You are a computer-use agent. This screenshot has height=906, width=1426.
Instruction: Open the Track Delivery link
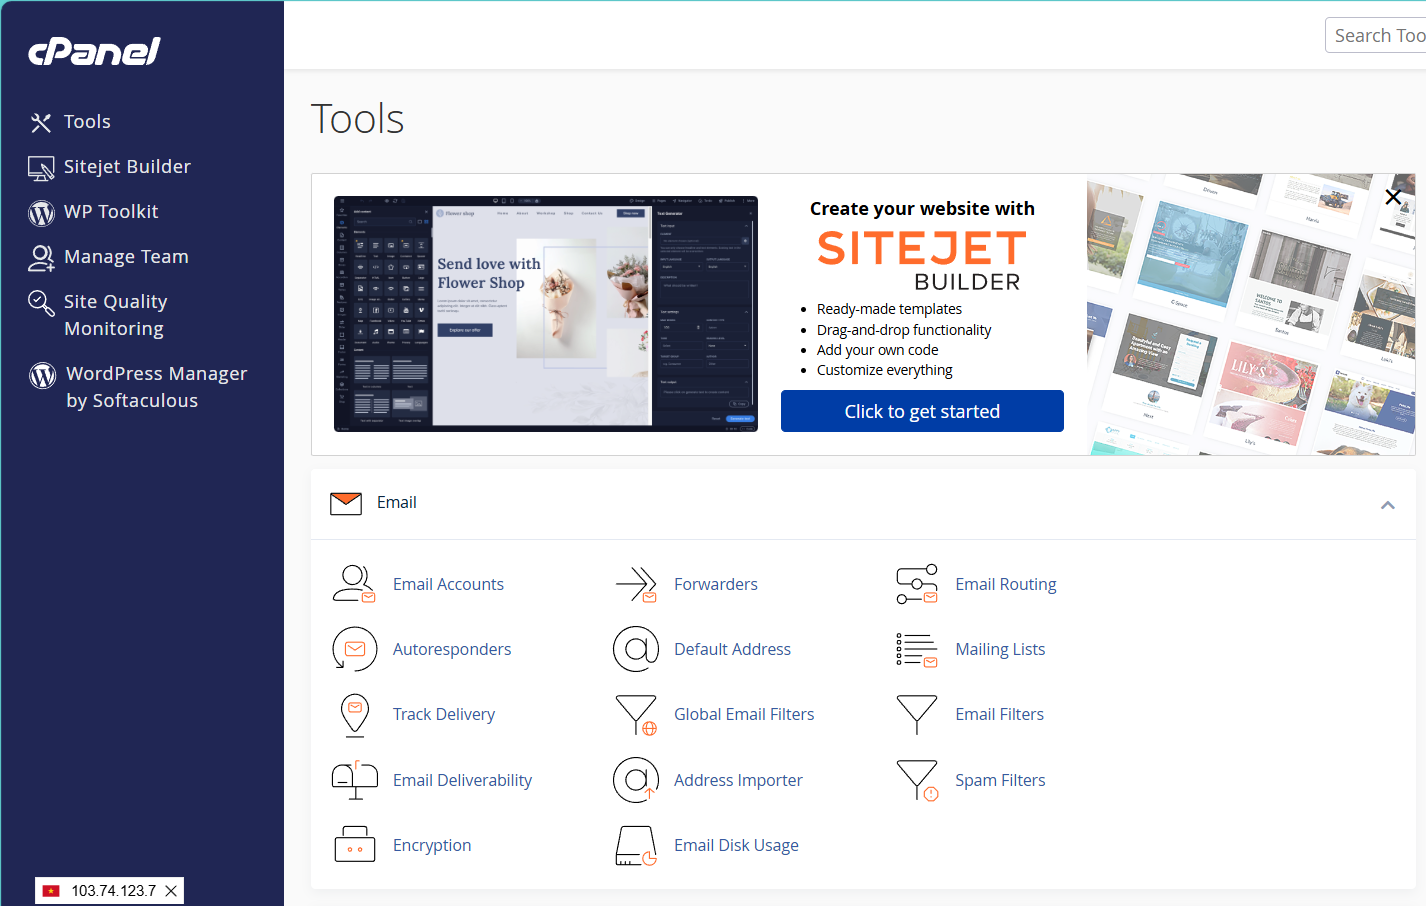click(444, 714)
